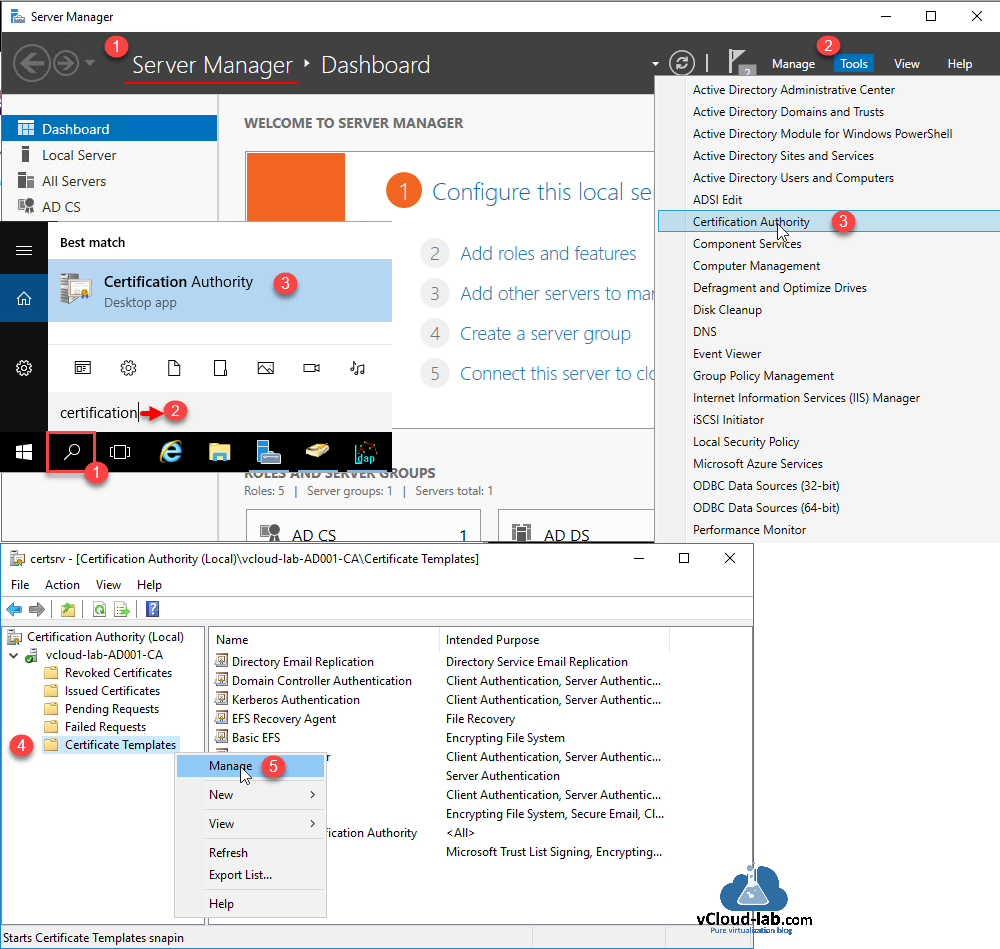
Task: Click Add other servers to manage link
Action: (557, 293)
